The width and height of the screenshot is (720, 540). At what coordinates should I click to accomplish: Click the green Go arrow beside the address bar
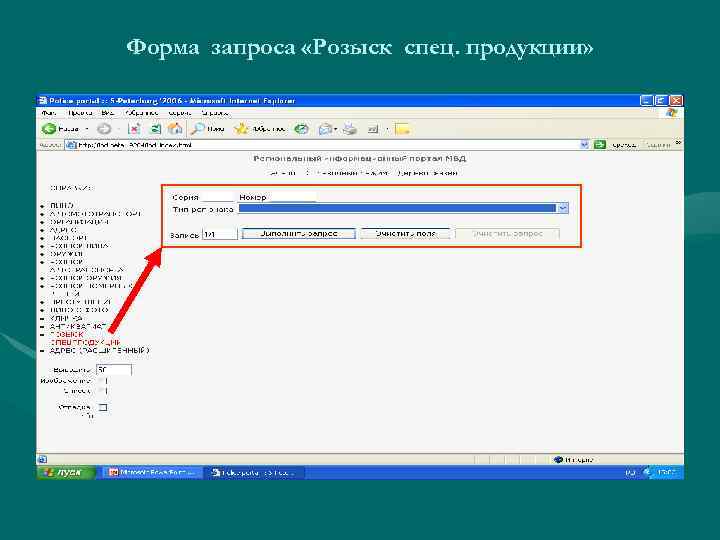(x=599, y=145)
